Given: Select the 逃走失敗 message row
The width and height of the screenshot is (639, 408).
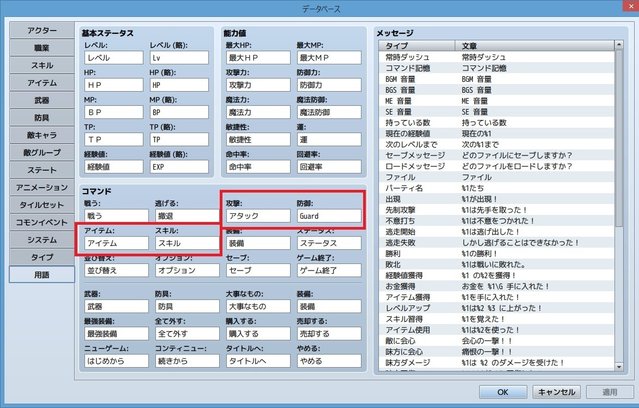Looking at the screenshot, I should pyautogui.click(x=496, y=243).
